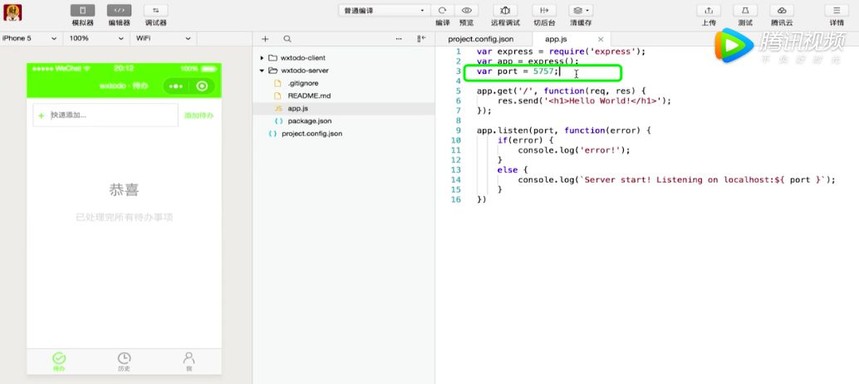Screen dimensions: 859x384
Task: Expand the wxtodo-client folder arrow
Action: click(262, 58)
